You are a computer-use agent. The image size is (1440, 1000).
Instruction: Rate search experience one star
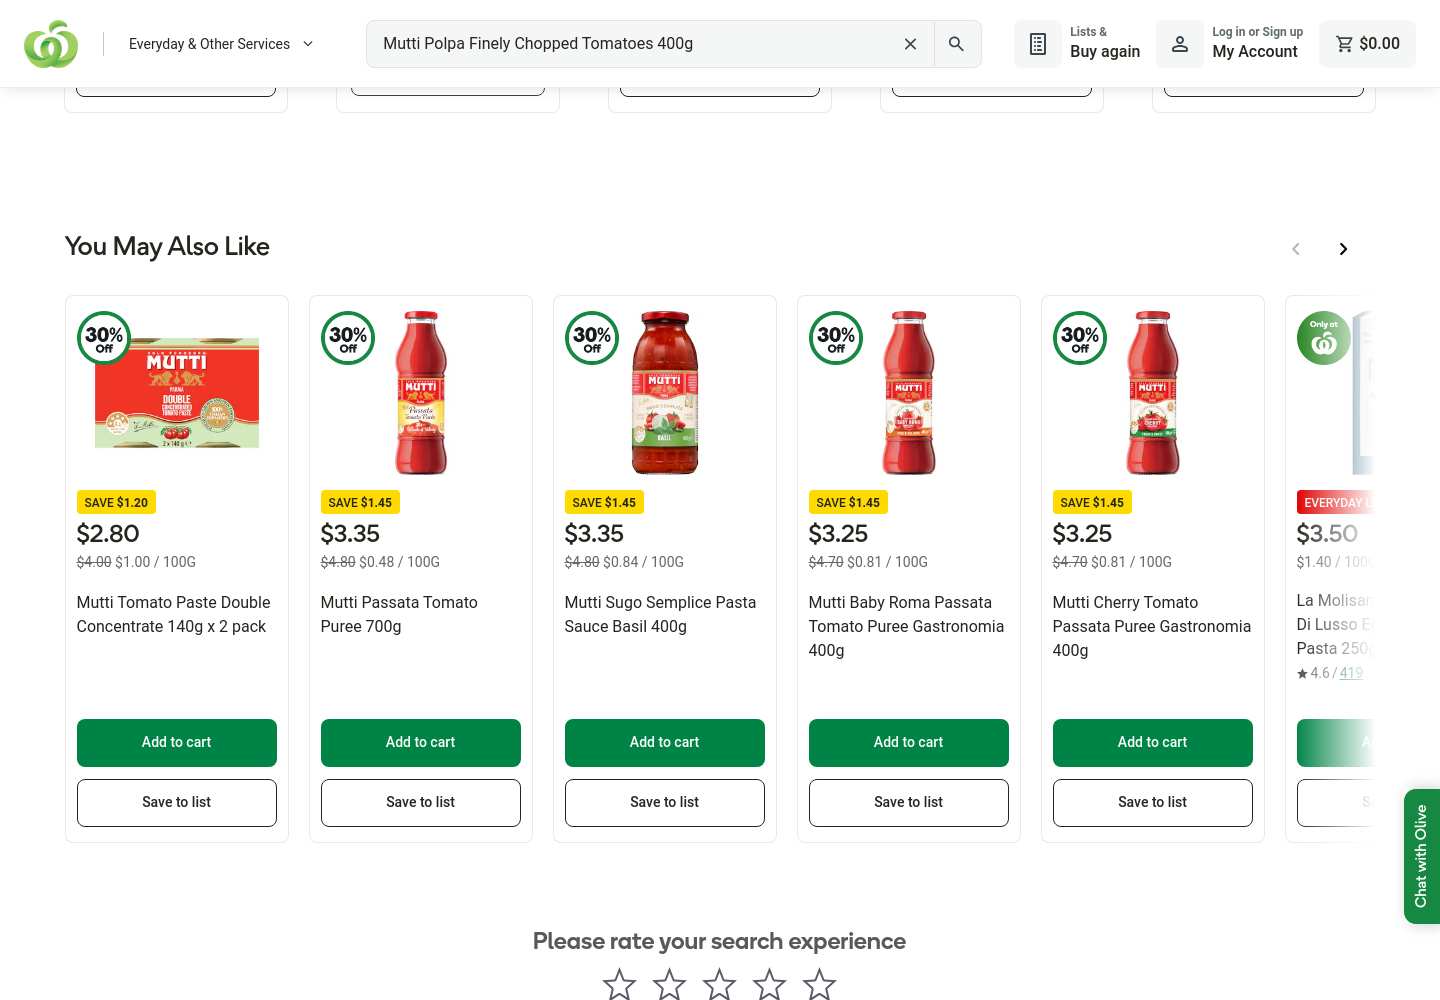[x=620, y=985]
